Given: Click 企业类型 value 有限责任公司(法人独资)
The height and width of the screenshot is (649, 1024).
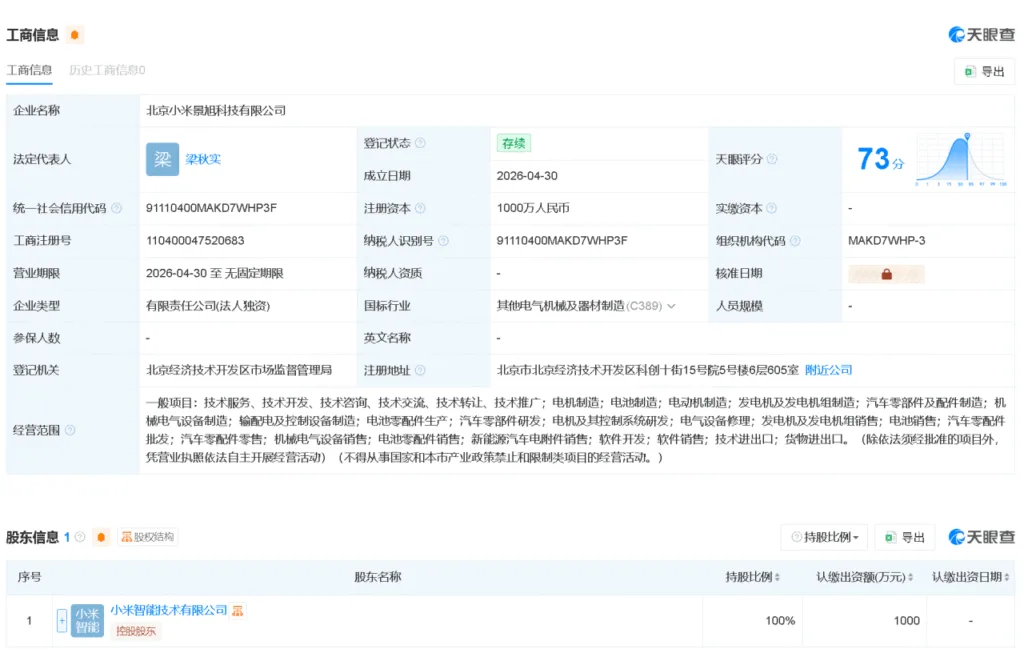Looking at the screenshot, I should (208, 306).
